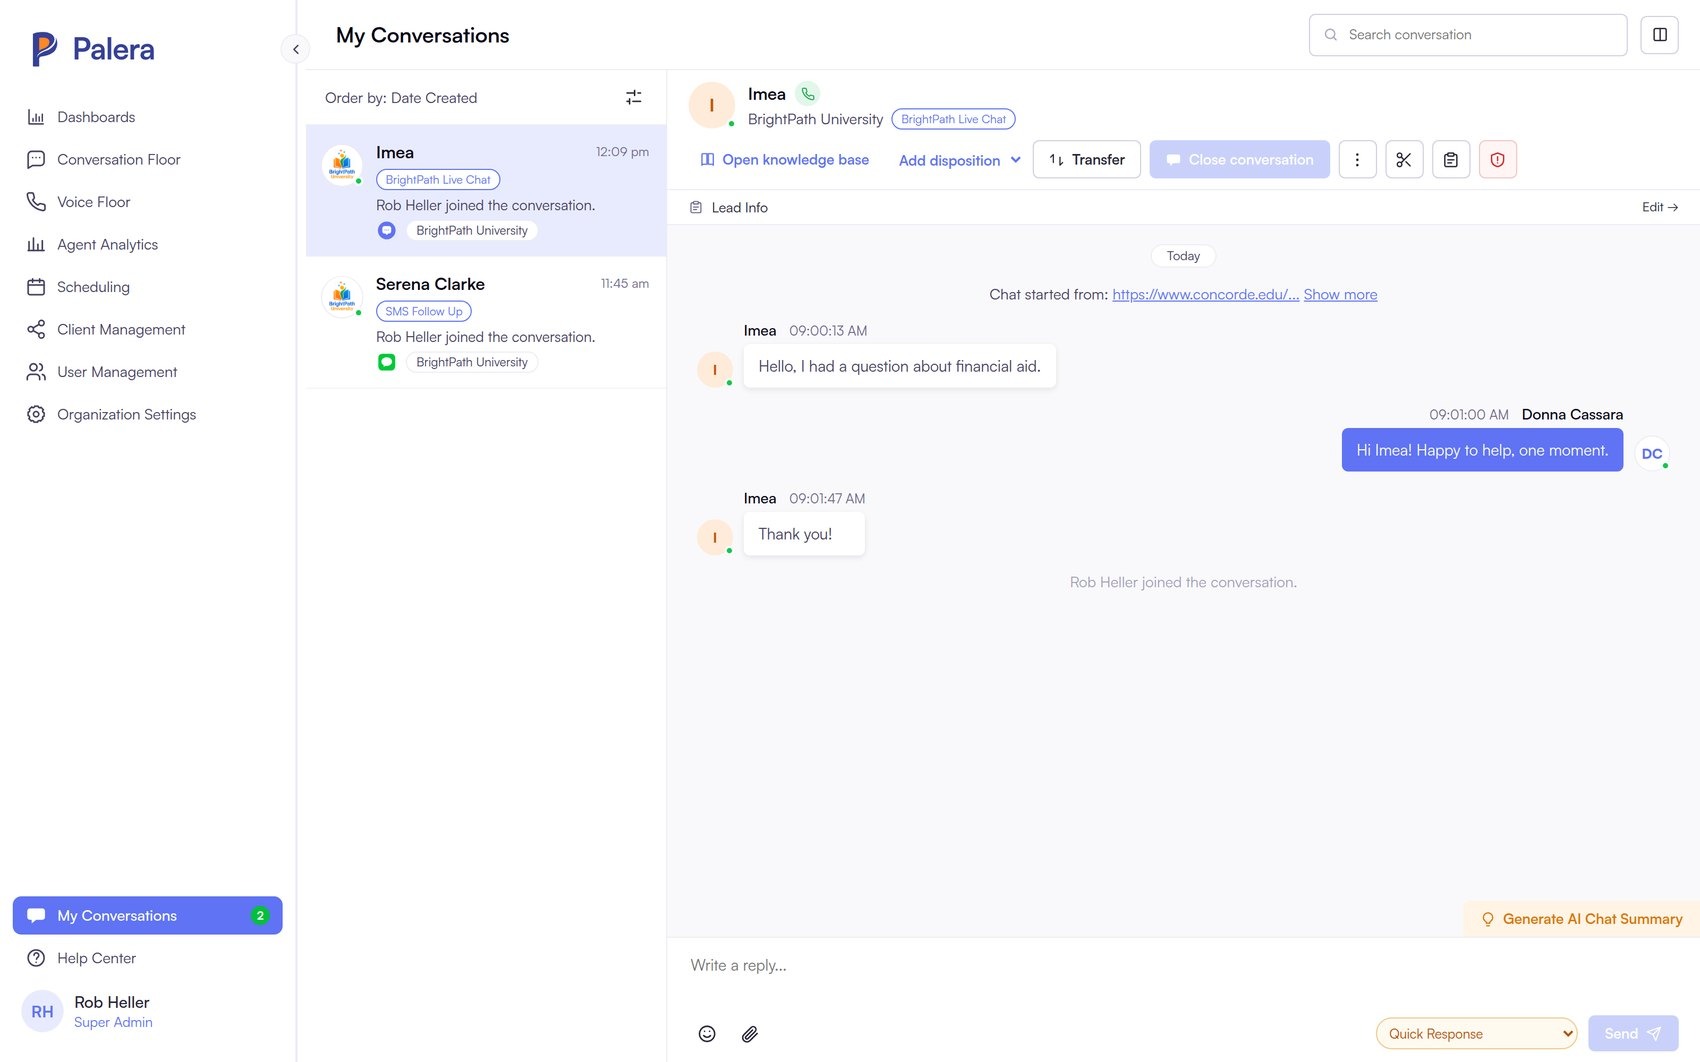Expand the Add disposition dropdown
The width and height of the screenshot is (1700, 1062).
[959, 160]
